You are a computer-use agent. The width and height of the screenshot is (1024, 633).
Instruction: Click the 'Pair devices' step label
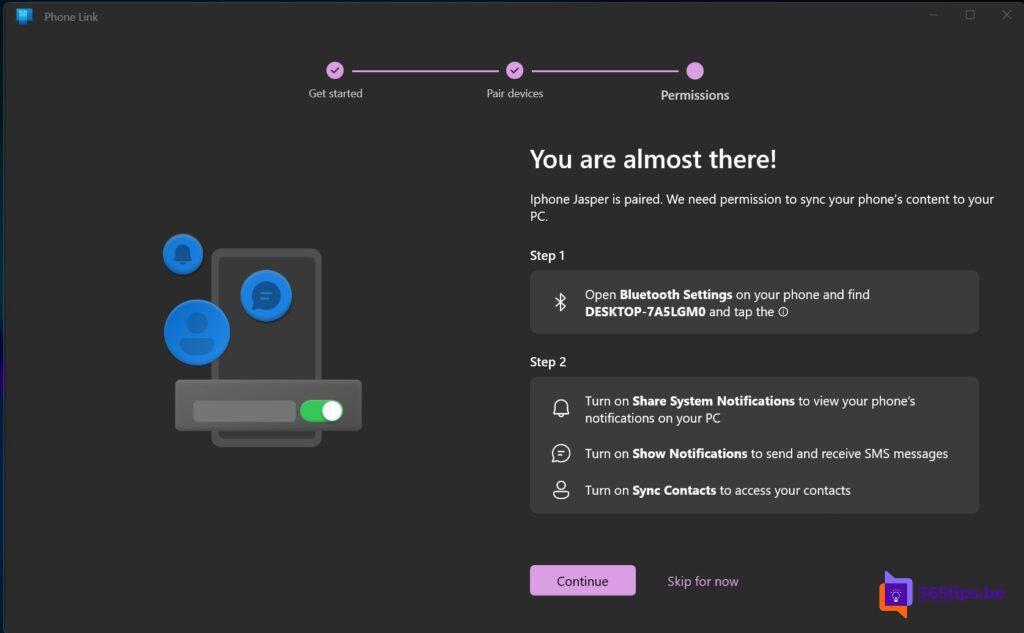click(x=515, y=93)
